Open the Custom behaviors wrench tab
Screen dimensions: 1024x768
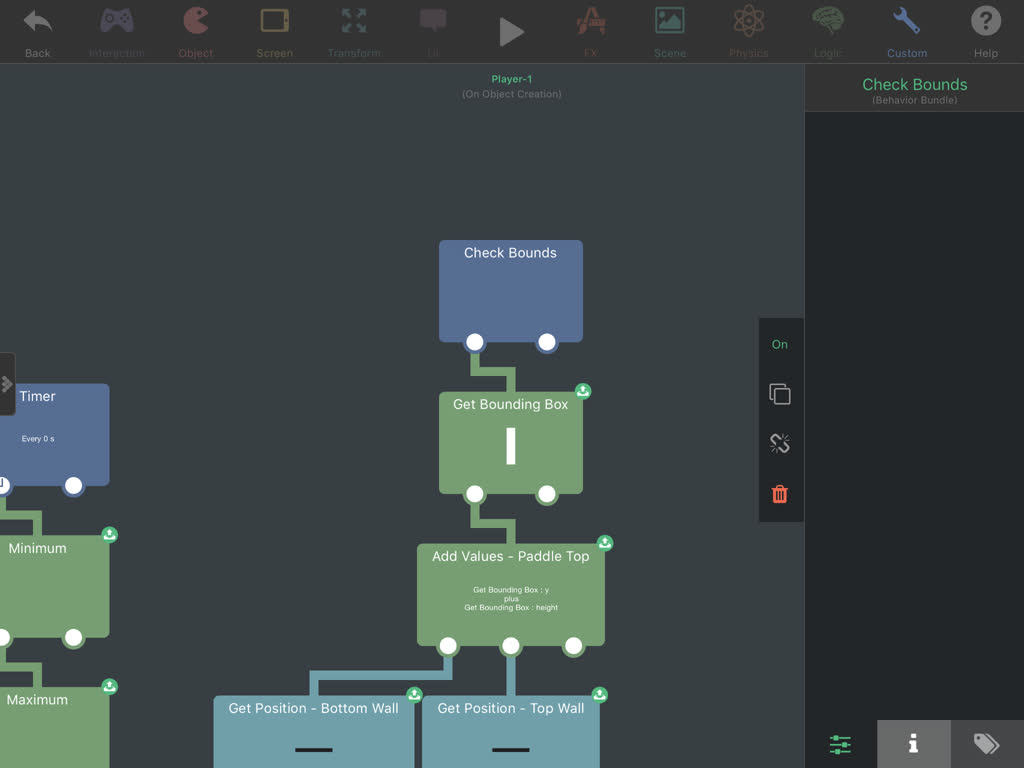906,30
